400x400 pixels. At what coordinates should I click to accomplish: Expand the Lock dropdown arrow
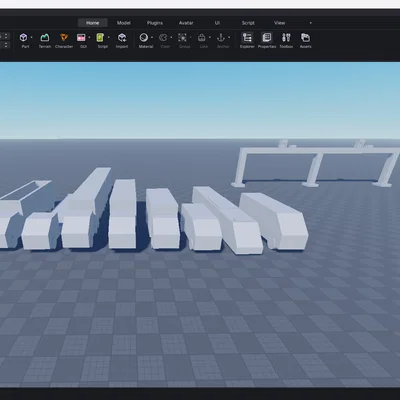point(210,38)
